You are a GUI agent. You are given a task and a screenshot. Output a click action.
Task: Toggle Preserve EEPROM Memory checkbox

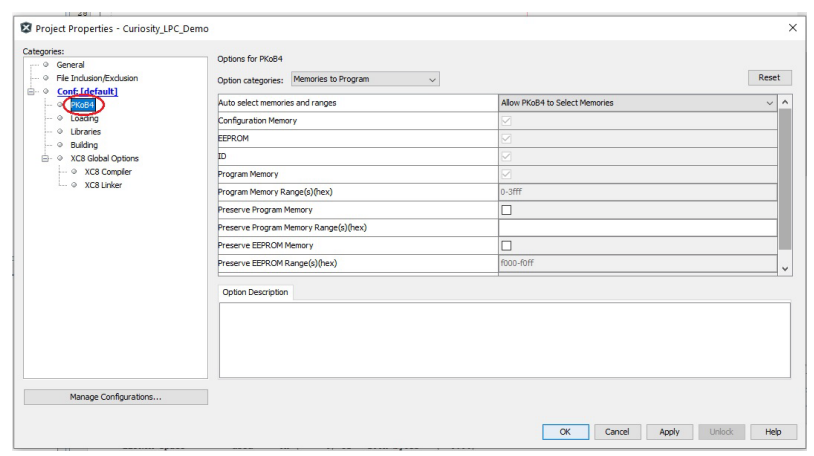506,245
